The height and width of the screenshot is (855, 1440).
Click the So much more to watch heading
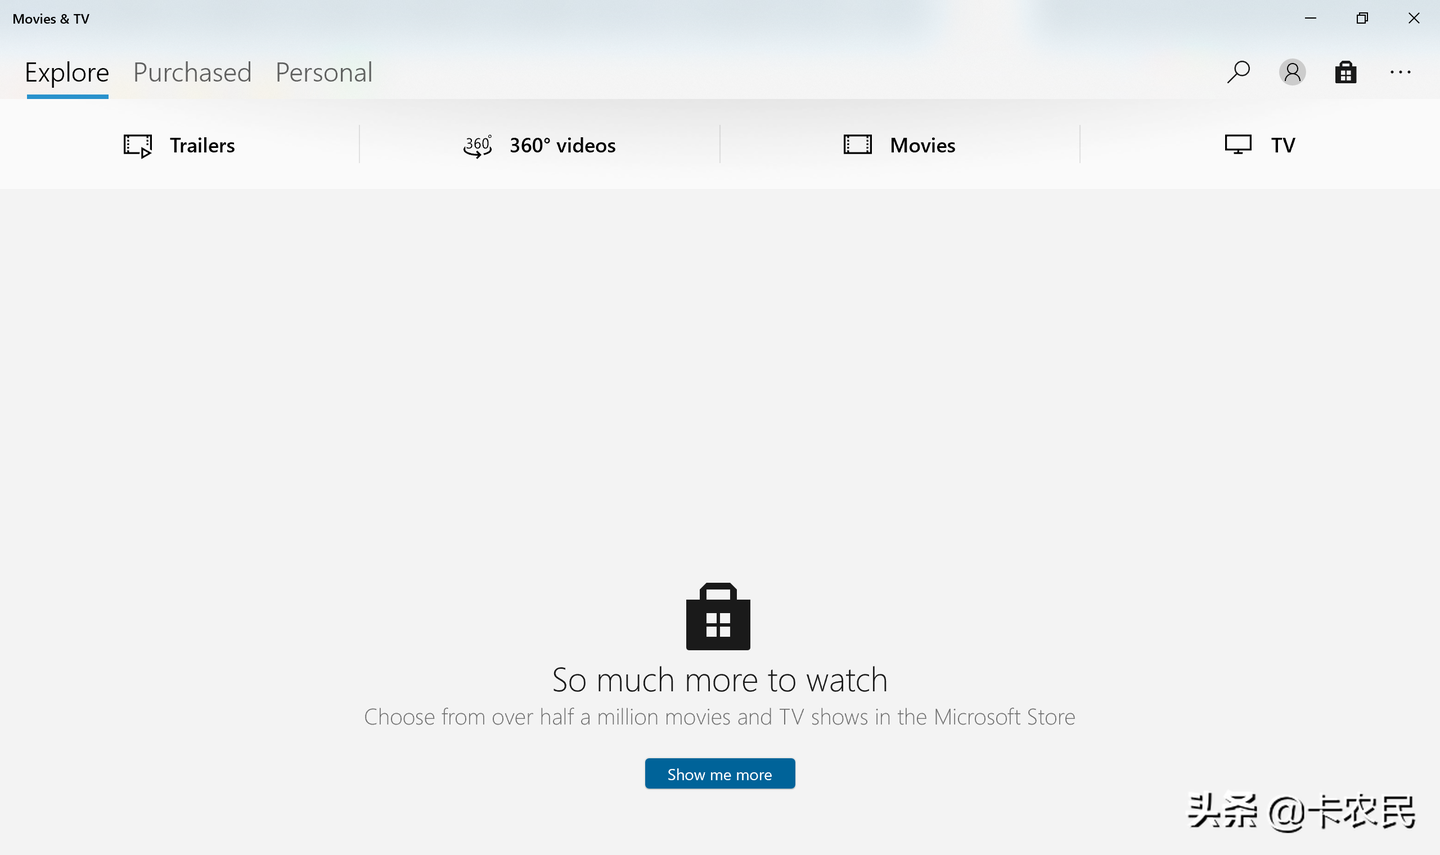720,680
